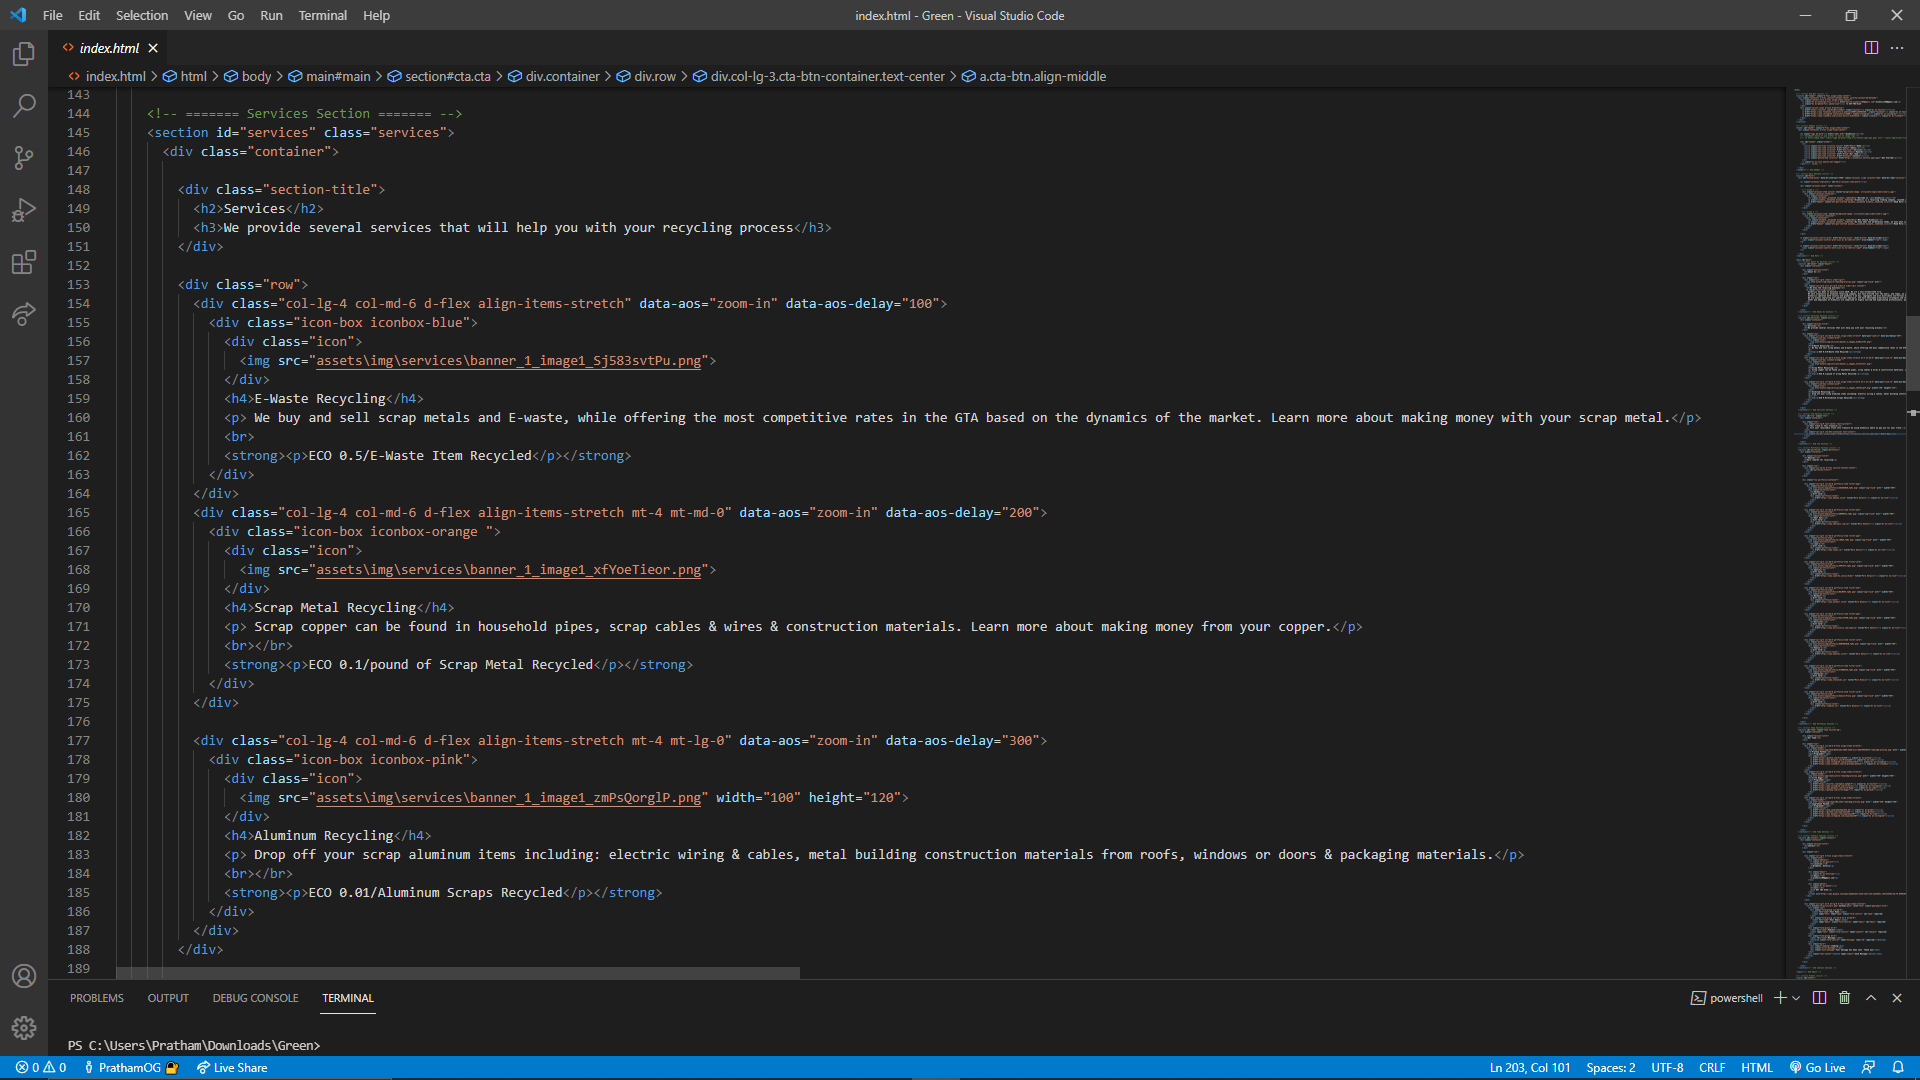Click the horizontal editor scrollbar
Screen dimensions: 1920x1080
tap(458, 973)
